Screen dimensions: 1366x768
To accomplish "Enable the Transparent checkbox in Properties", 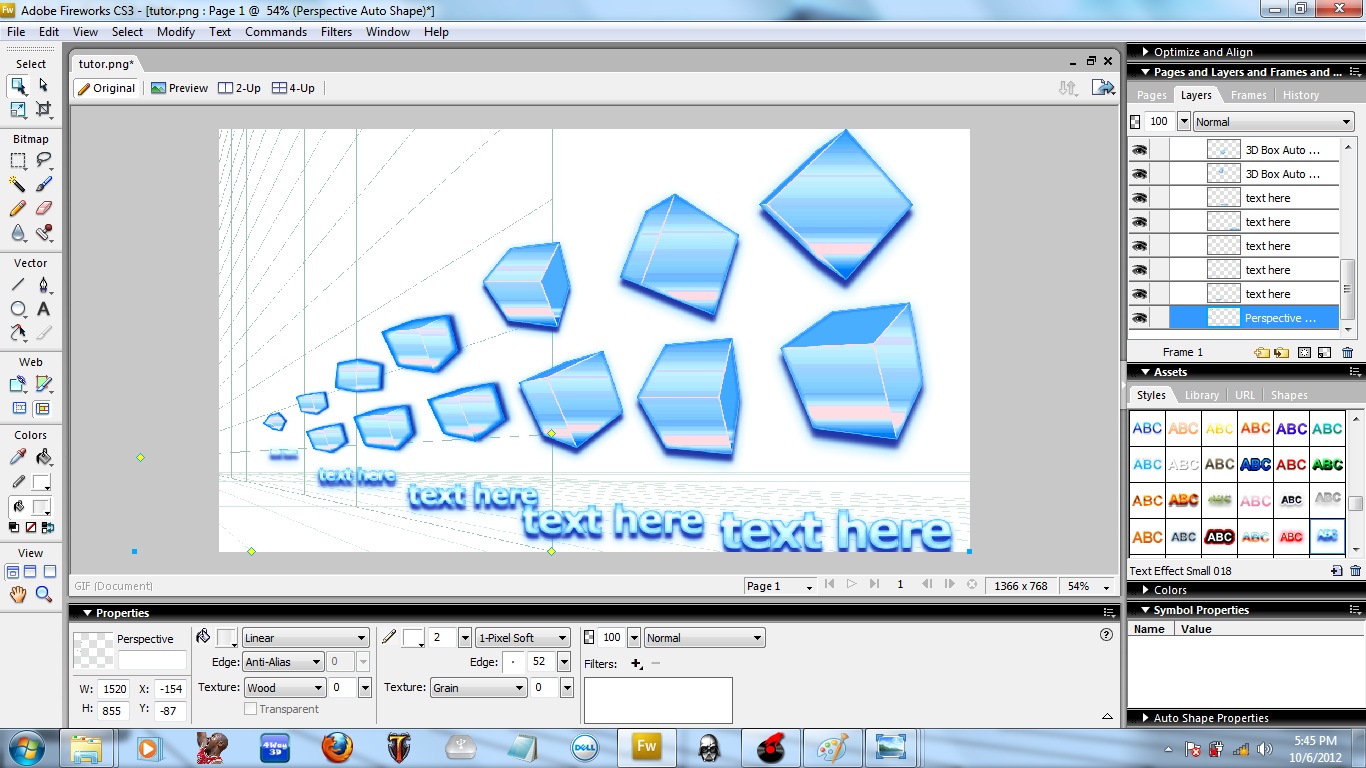I will (250, 708).
